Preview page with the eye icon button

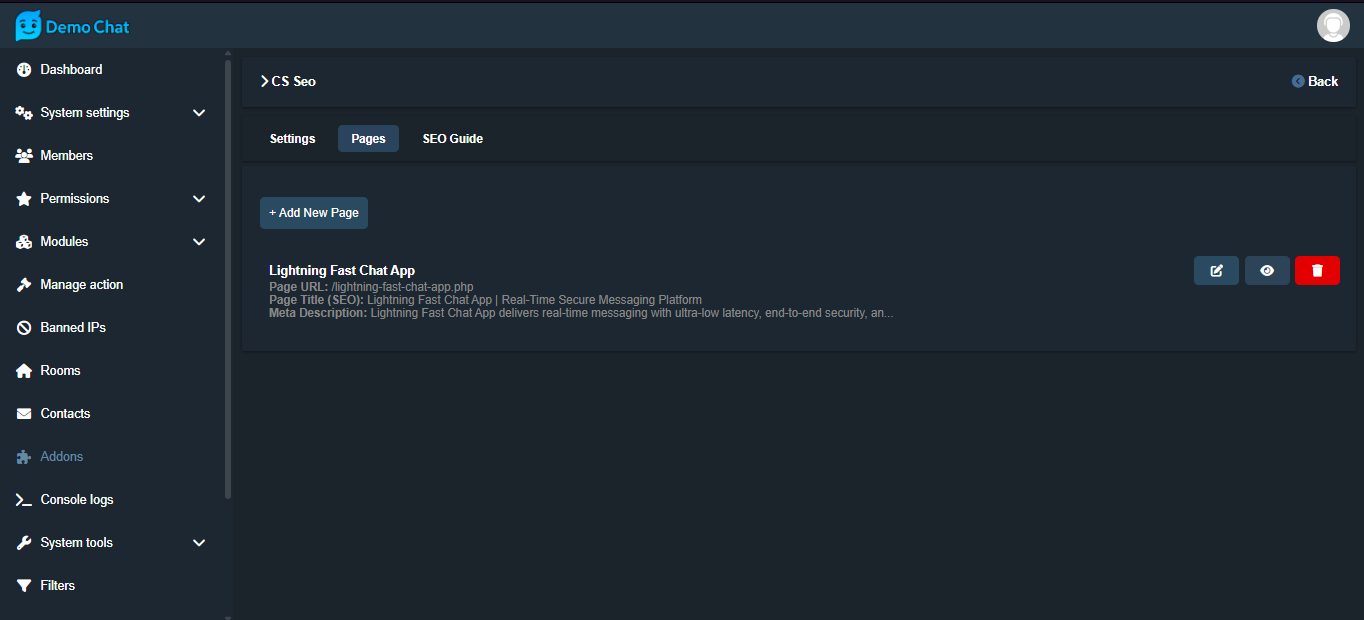pos(1267,271)
